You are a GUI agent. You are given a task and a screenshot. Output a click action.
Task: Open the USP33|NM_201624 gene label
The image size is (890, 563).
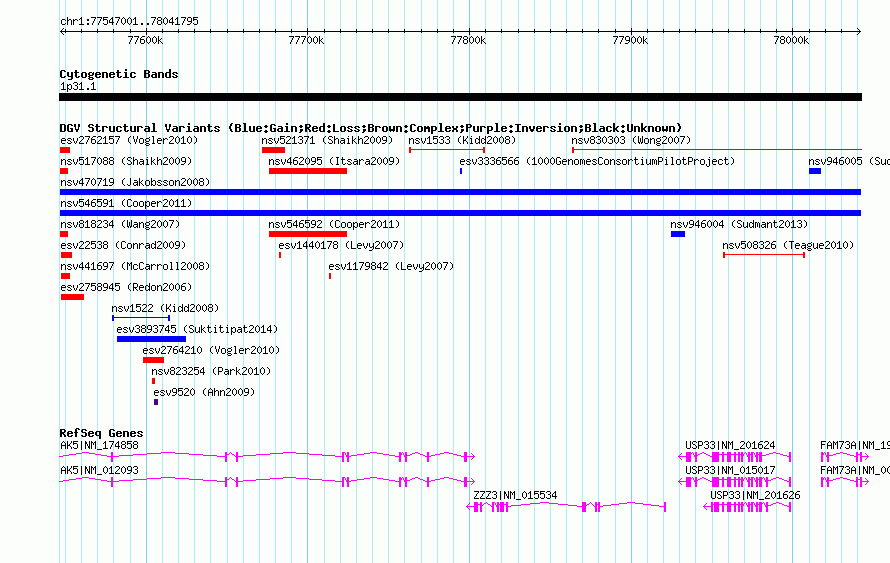coord(730,446)
